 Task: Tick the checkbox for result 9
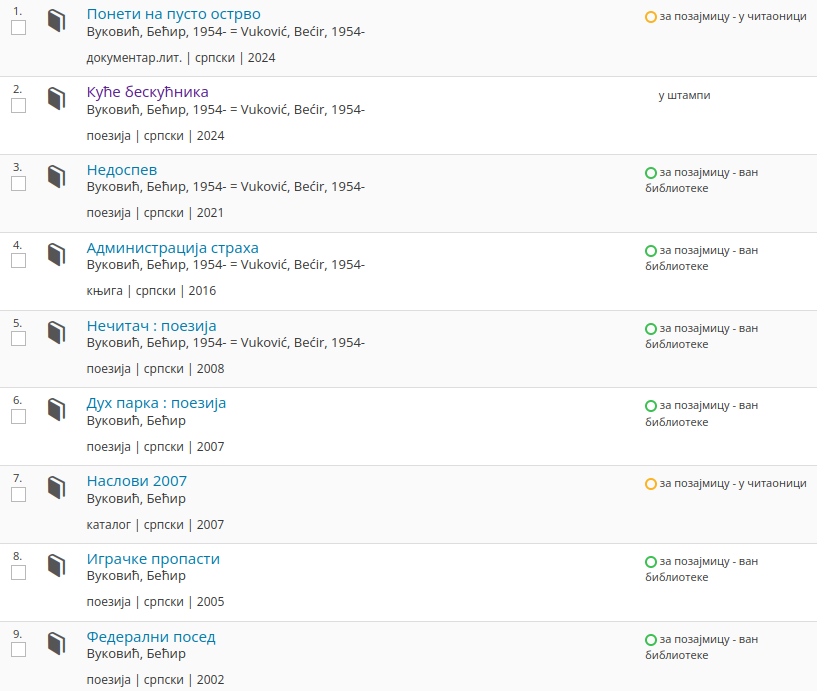click(18, 650)
